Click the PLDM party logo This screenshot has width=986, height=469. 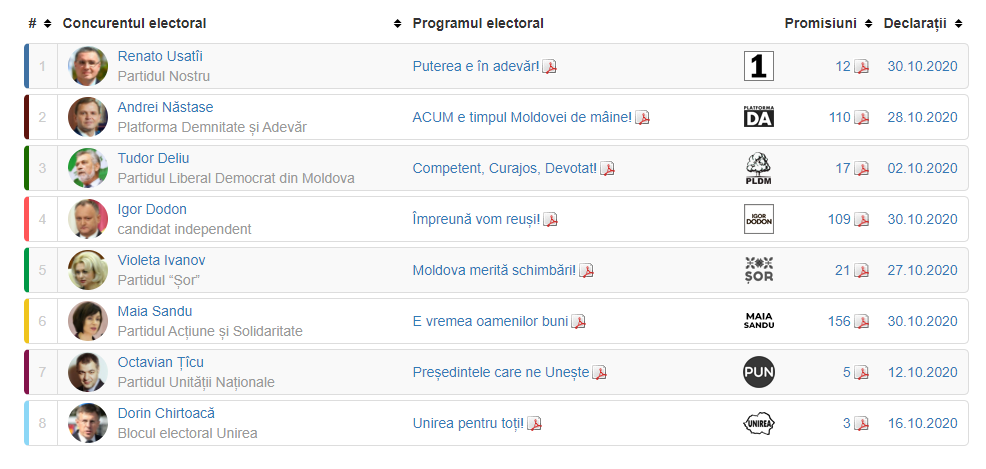(x=759, y=168)
